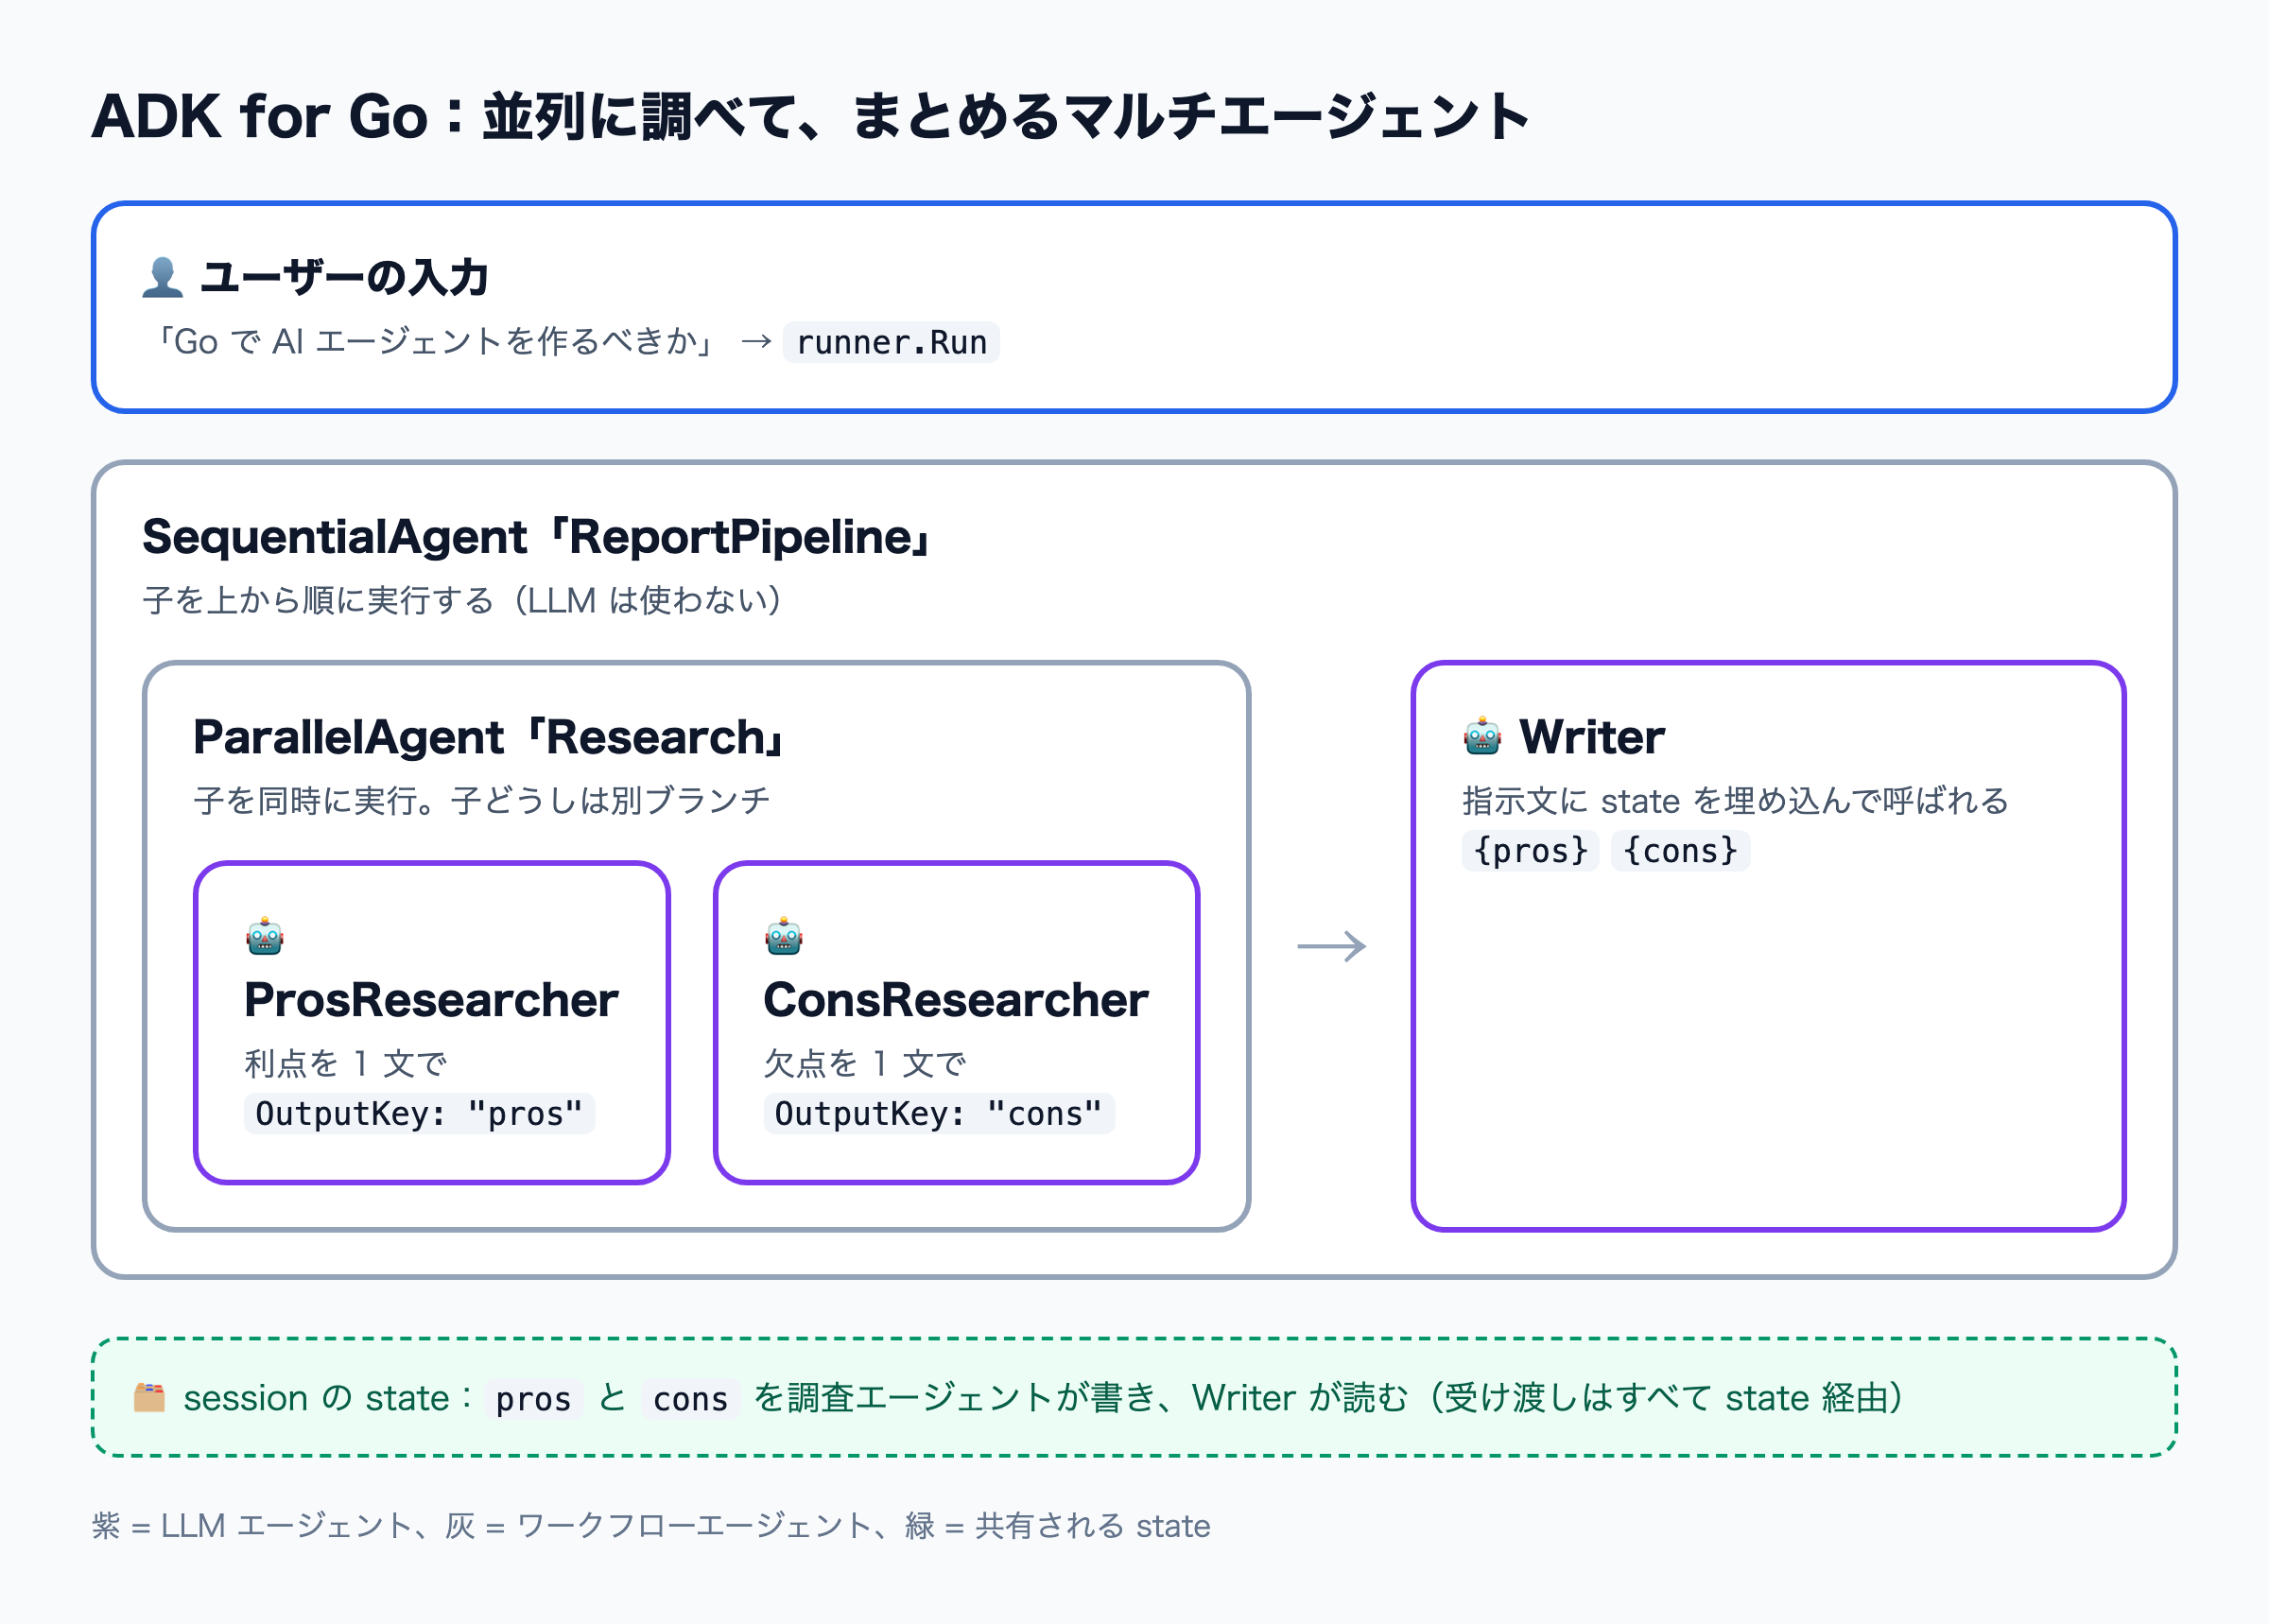Click the text 子を同時に実行。子どうしは別ブランチ

click(482, 800)
